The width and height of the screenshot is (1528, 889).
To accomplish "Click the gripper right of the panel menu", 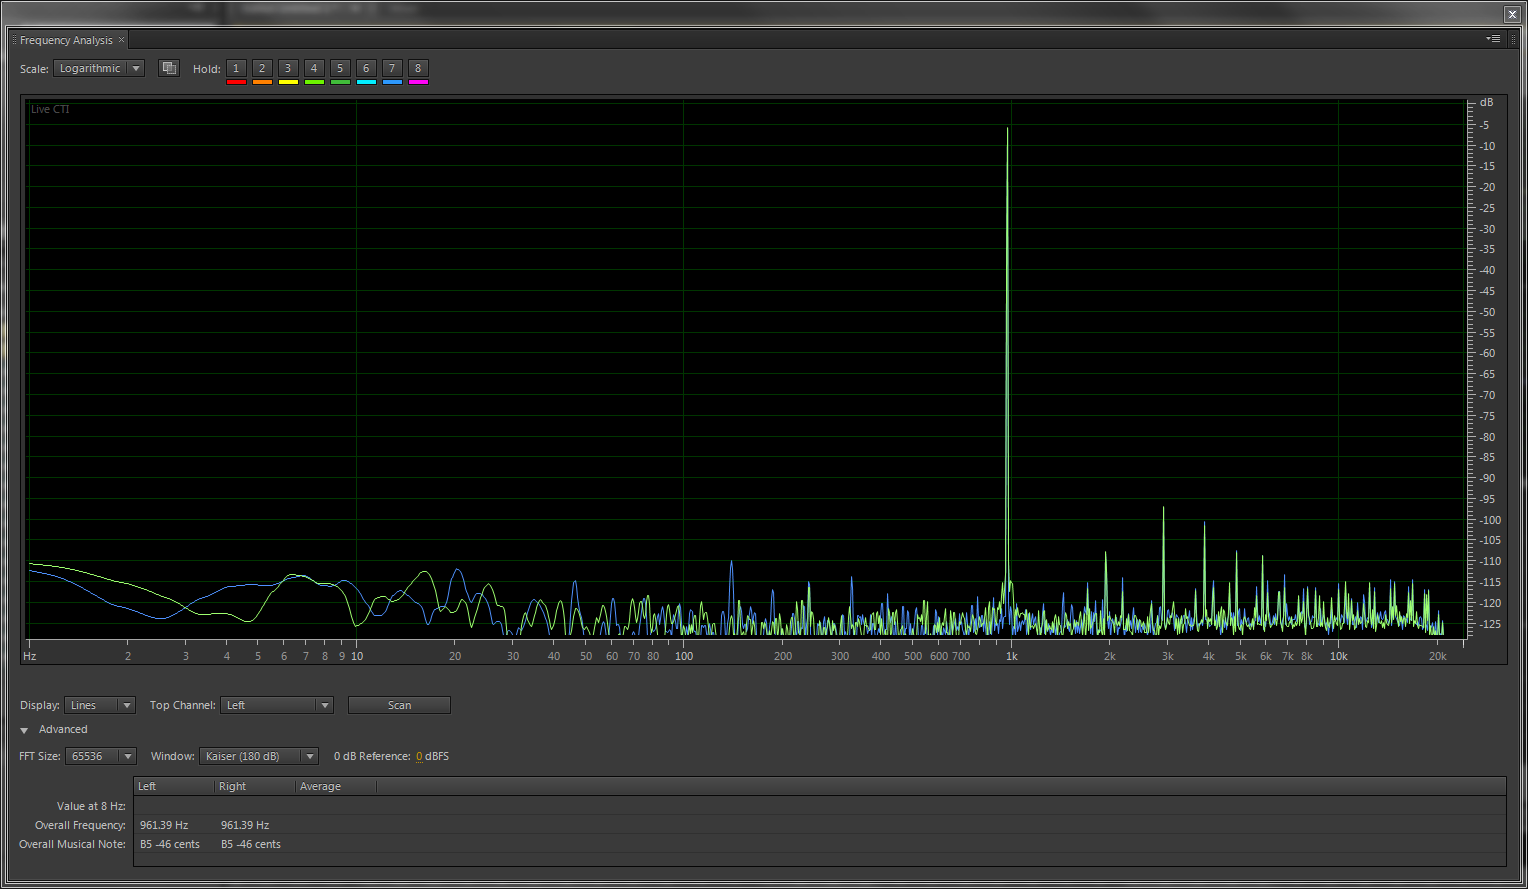I will point(1512,39).
